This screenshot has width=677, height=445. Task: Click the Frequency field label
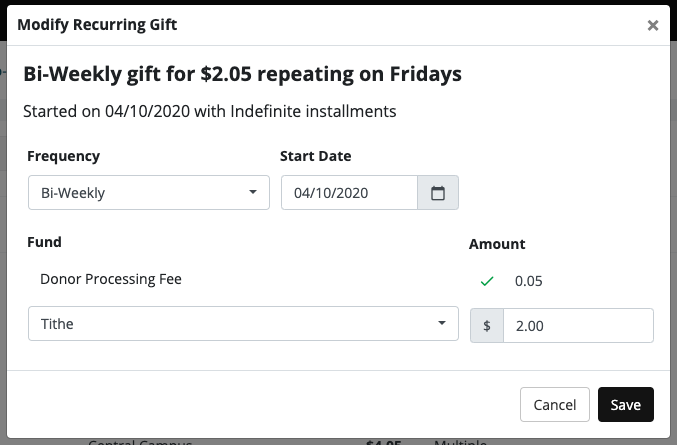(x=63, y=156)
